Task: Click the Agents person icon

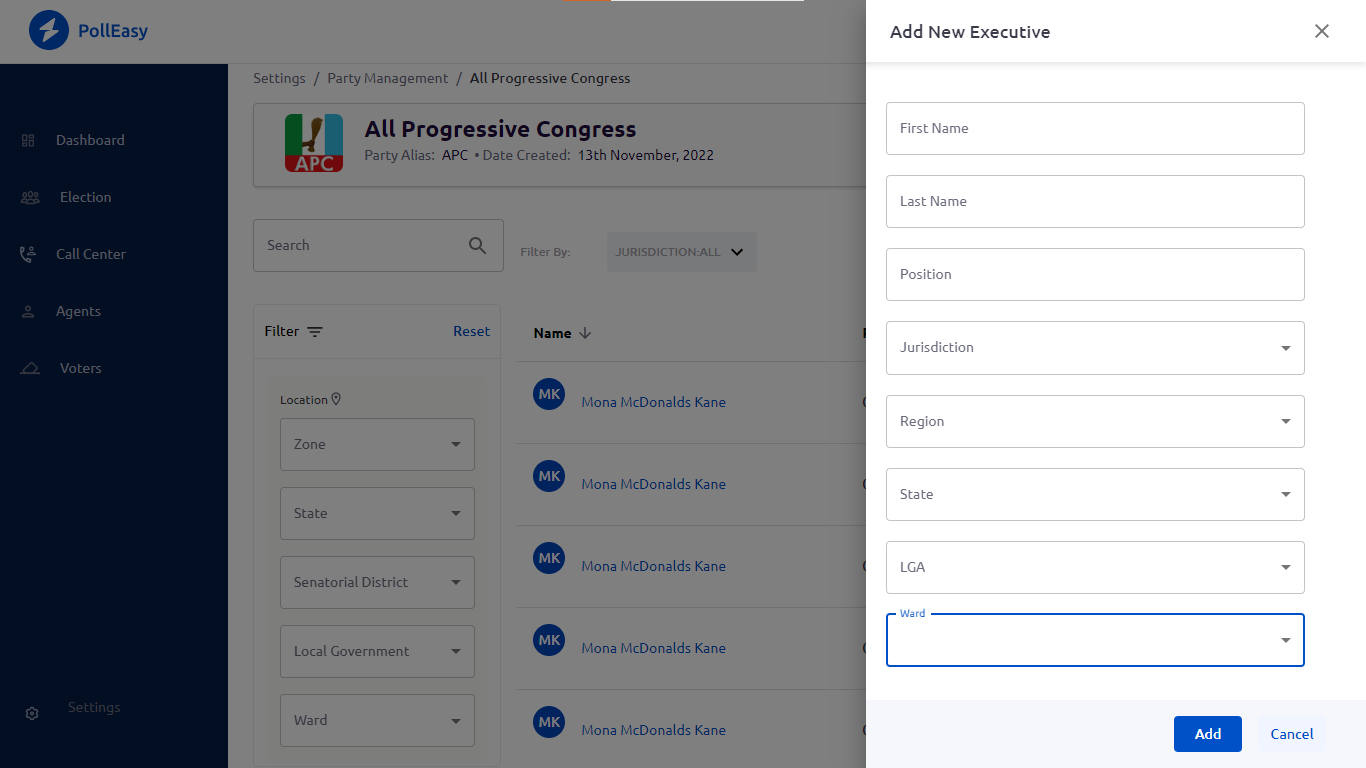Action: (28, 312)
